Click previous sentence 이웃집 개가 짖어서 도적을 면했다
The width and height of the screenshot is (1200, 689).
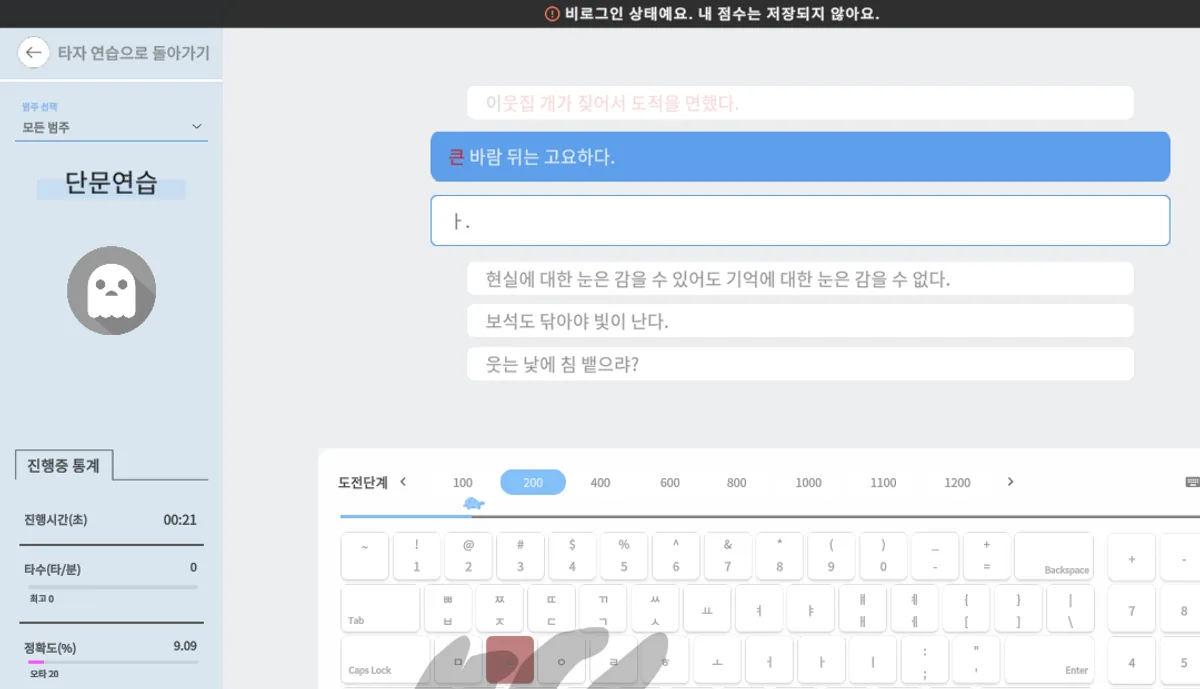(800, 103)
